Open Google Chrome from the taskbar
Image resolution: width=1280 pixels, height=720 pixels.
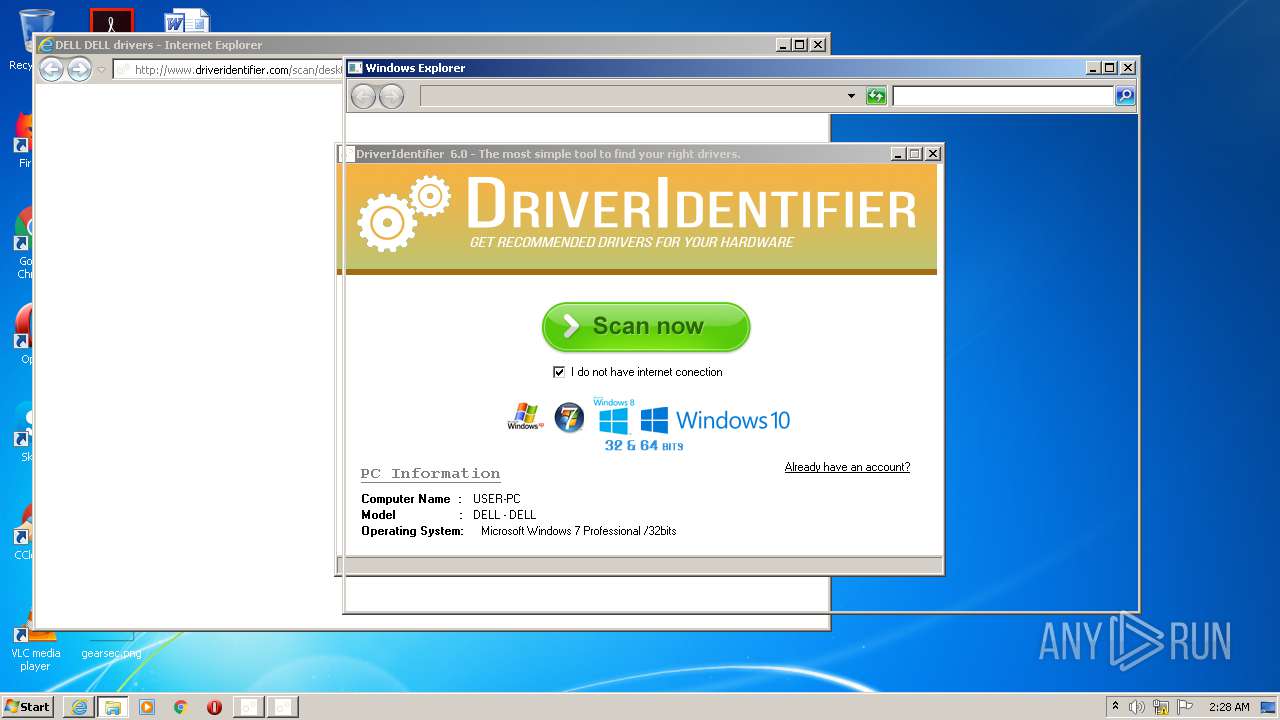tap(180, 707)
